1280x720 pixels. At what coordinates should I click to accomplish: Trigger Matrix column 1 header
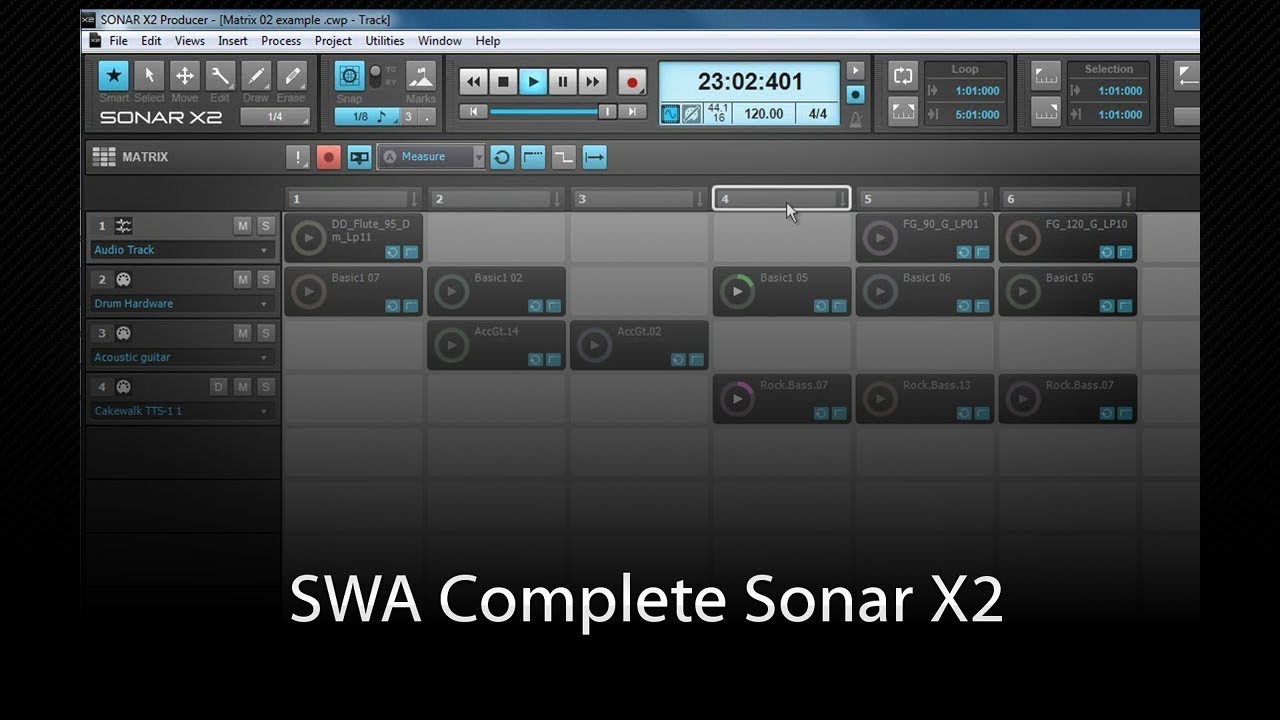click(355, 199)
